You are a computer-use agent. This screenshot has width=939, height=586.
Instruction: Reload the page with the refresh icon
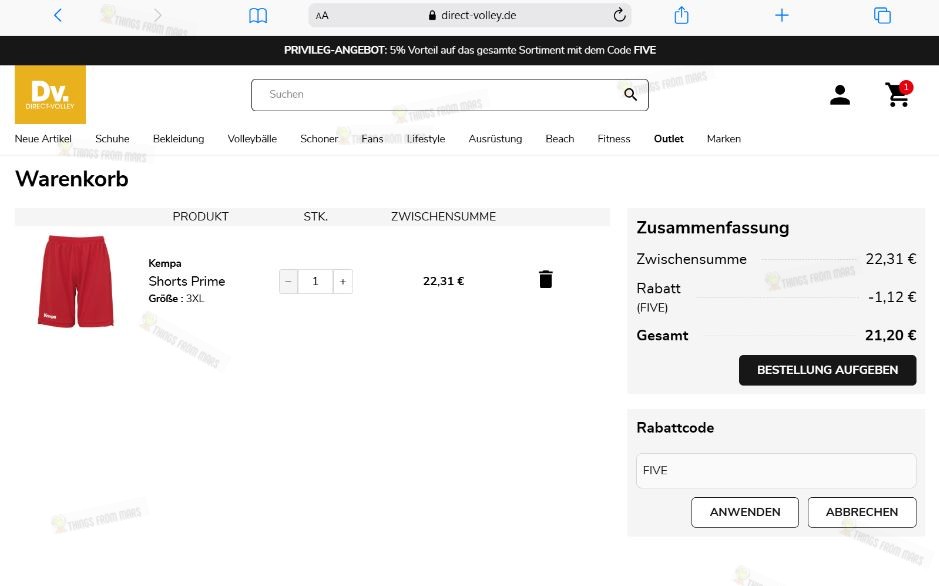619,15
